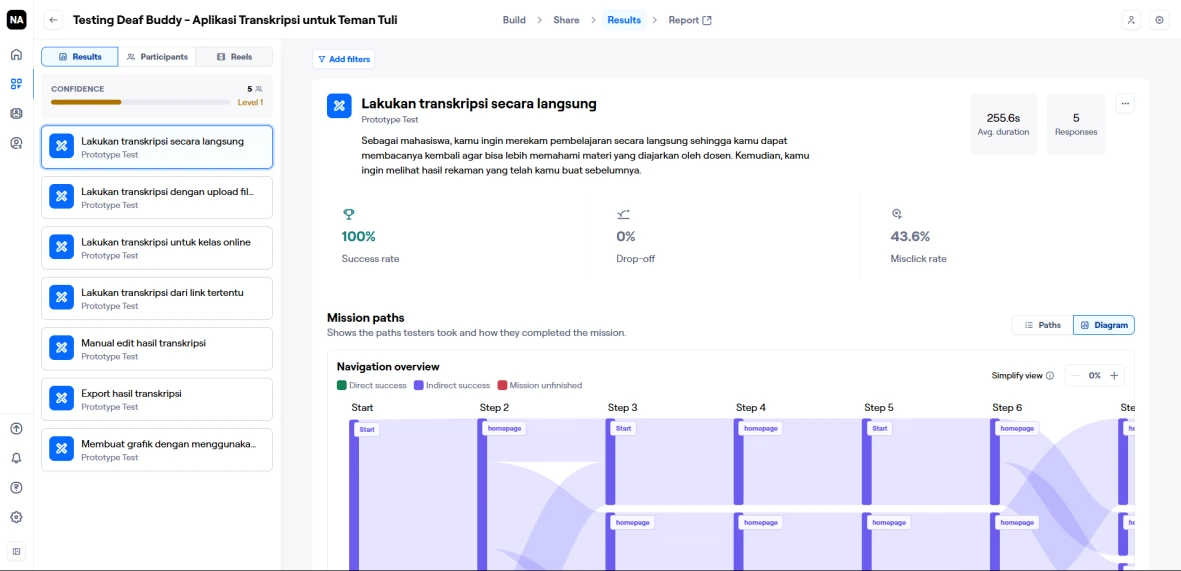Click the 'Navigation overview' heading
The image size is (1181, 571).
388,367
